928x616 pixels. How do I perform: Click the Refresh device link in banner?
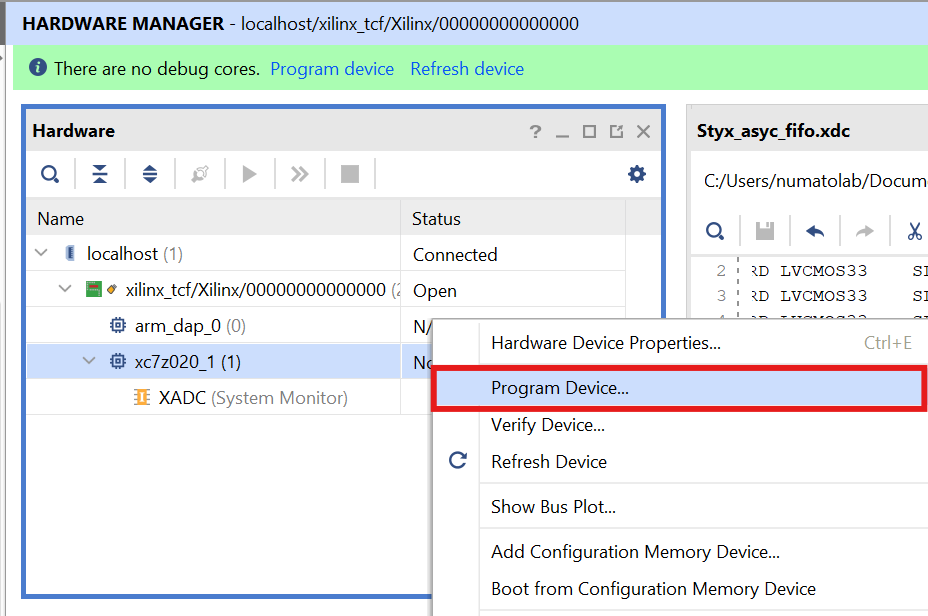[467, 69]
